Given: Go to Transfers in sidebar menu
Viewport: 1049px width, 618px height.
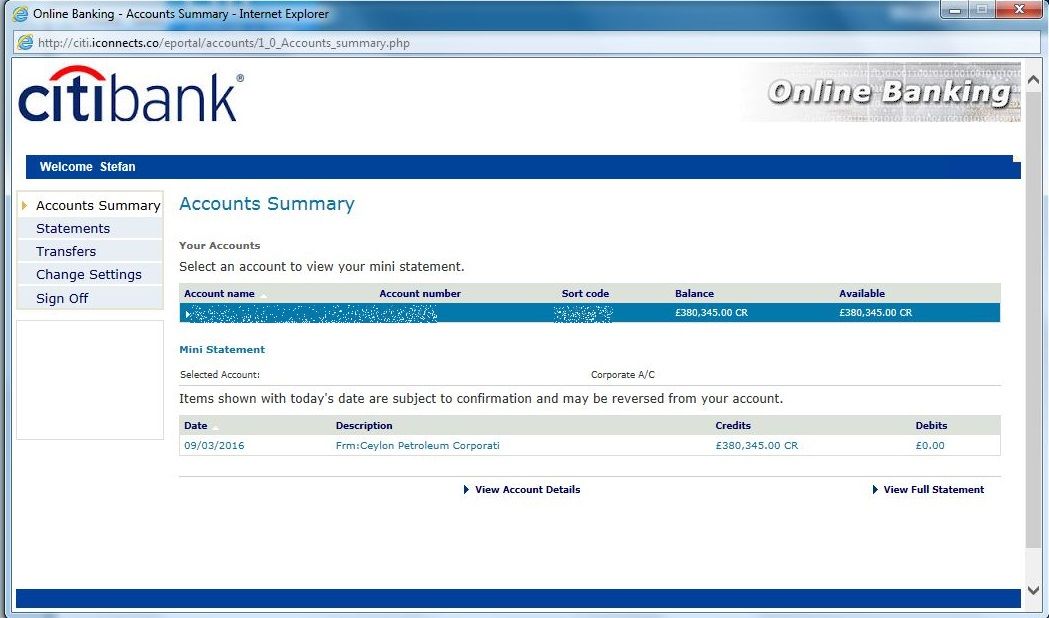Looking at the screenshot, I should 66,251.
